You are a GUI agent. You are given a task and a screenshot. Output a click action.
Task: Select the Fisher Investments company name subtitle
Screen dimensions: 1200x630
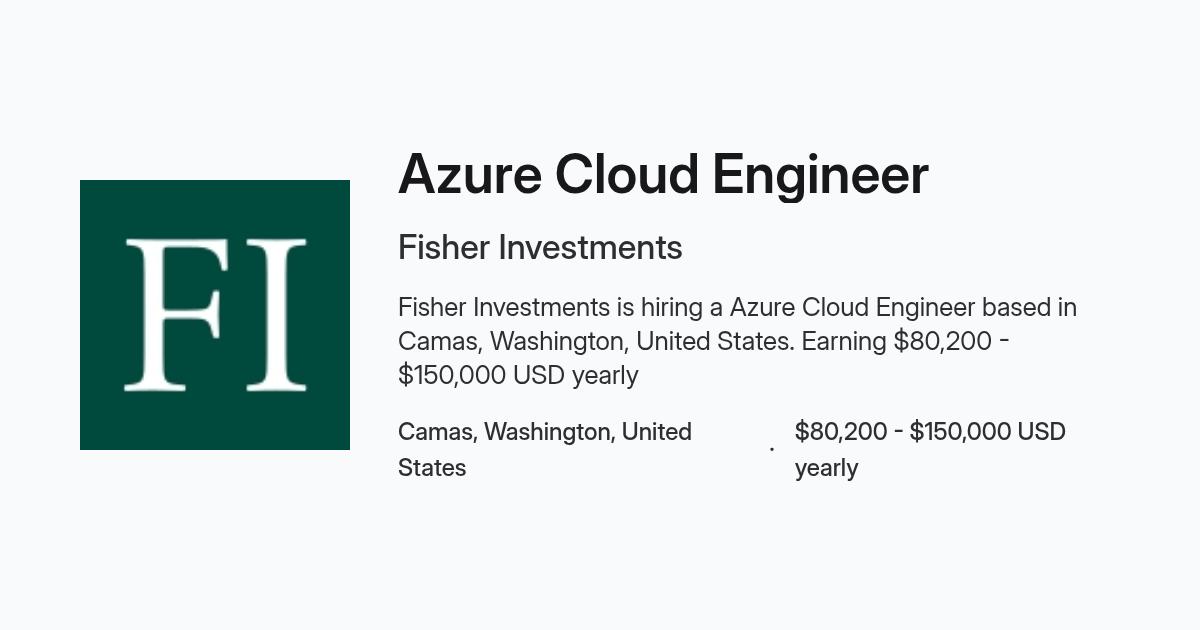pos(540,248)
